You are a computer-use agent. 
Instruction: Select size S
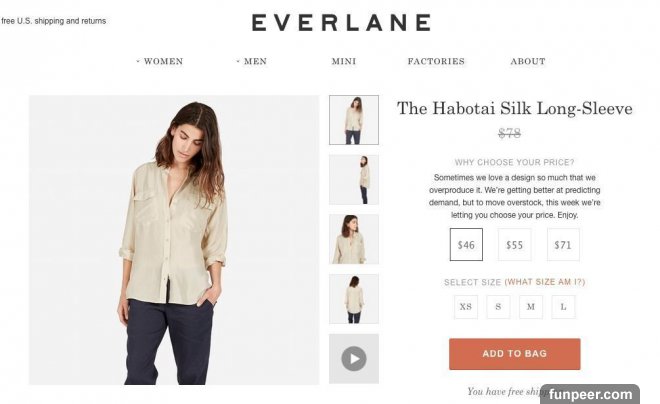click(498, 307)
